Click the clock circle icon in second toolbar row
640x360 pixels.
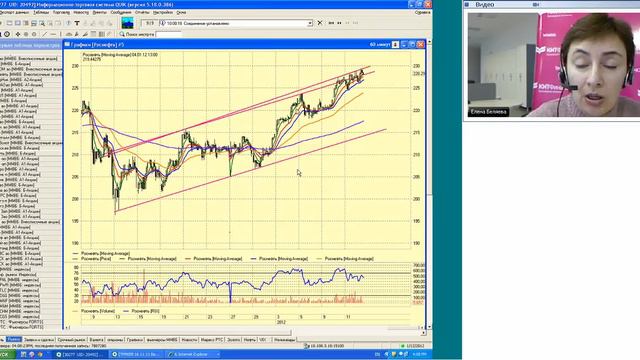pos(7,34)
